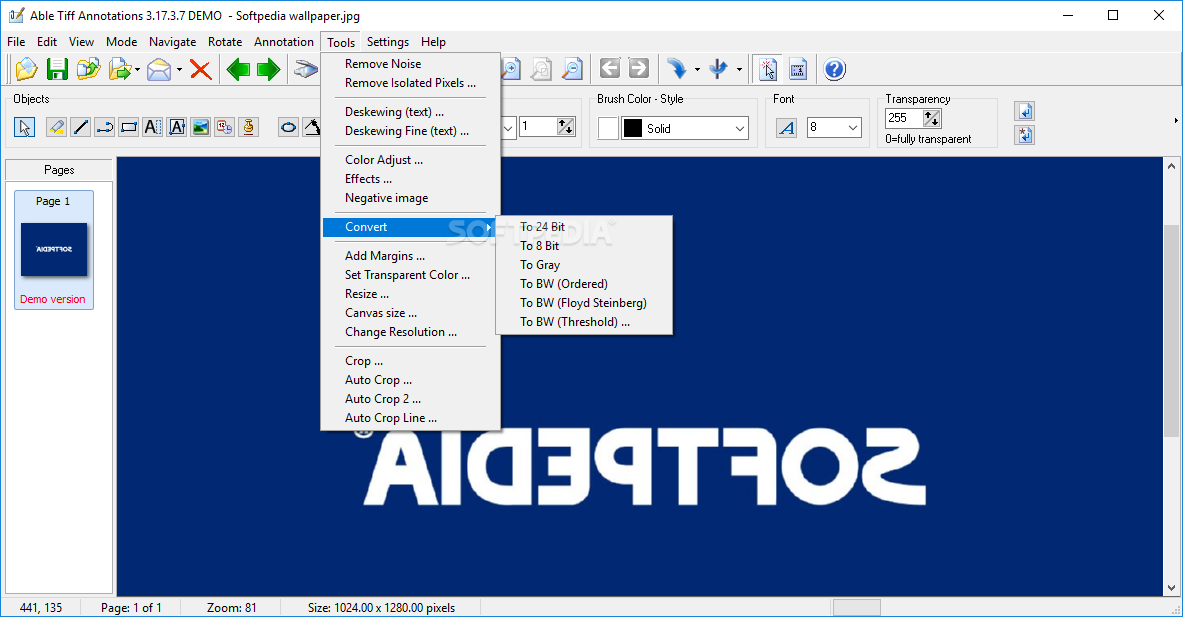Click the blue Help question mark icon
The height and width of the screenshot is (617, 1183).
[x=834, y=69]
